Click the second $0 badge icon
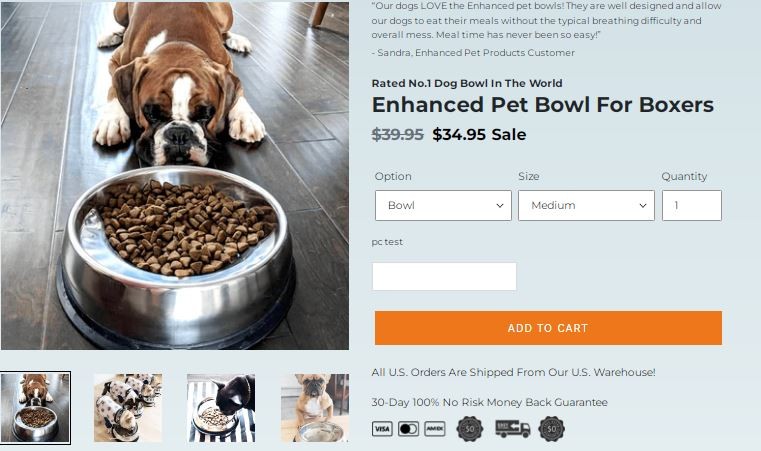The height and width of the screenshot is (451, 761). (551, 429)
